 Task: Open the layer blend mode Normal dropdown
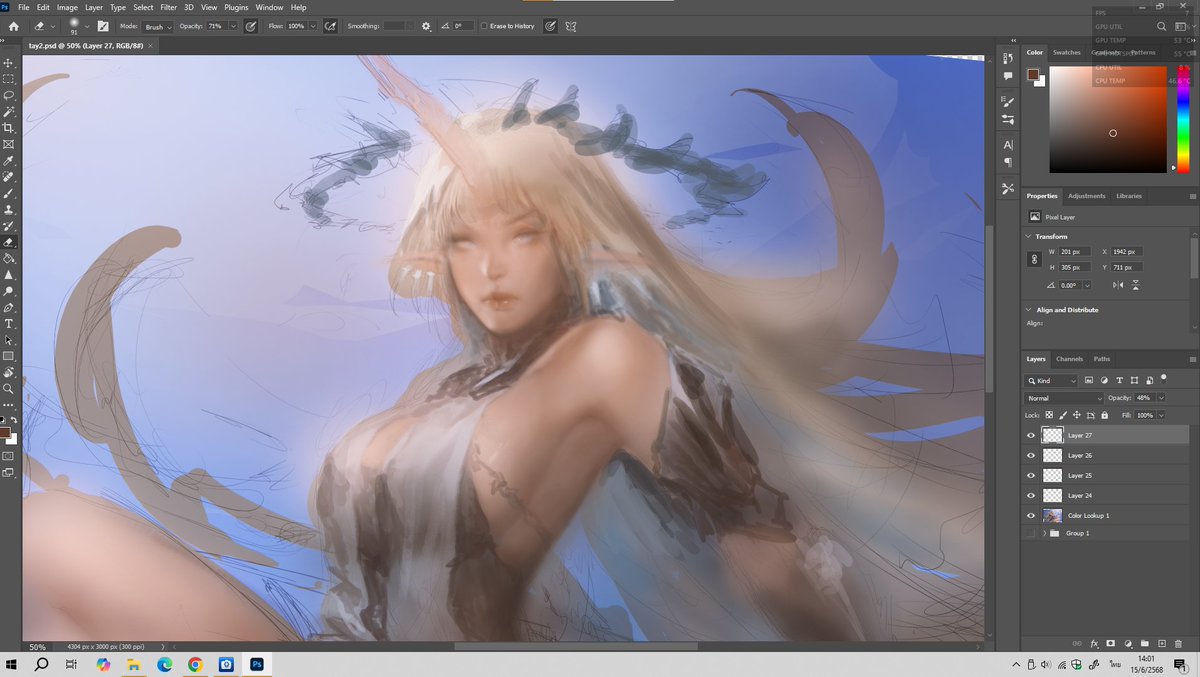coord(1063,398)
